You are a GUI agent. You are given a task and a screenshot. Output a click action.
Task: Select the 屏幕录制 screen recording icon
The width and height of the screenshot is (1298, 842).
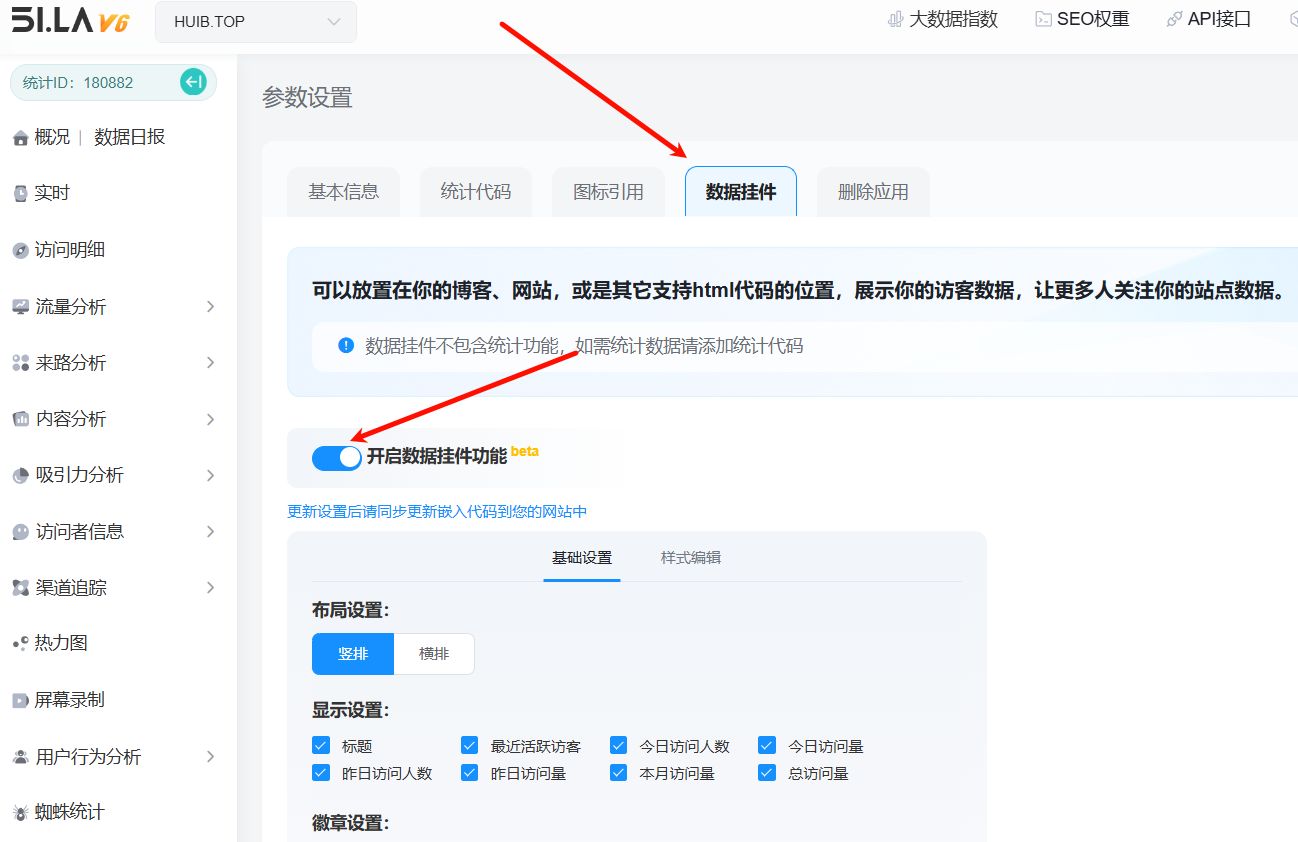coord(20,701)
